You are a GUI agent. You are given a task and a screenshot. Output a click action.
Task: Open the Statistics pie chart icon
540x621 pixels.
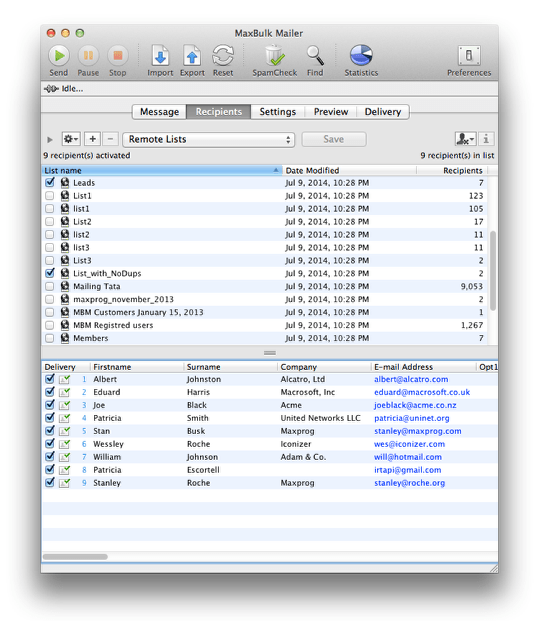coord(361,55)
